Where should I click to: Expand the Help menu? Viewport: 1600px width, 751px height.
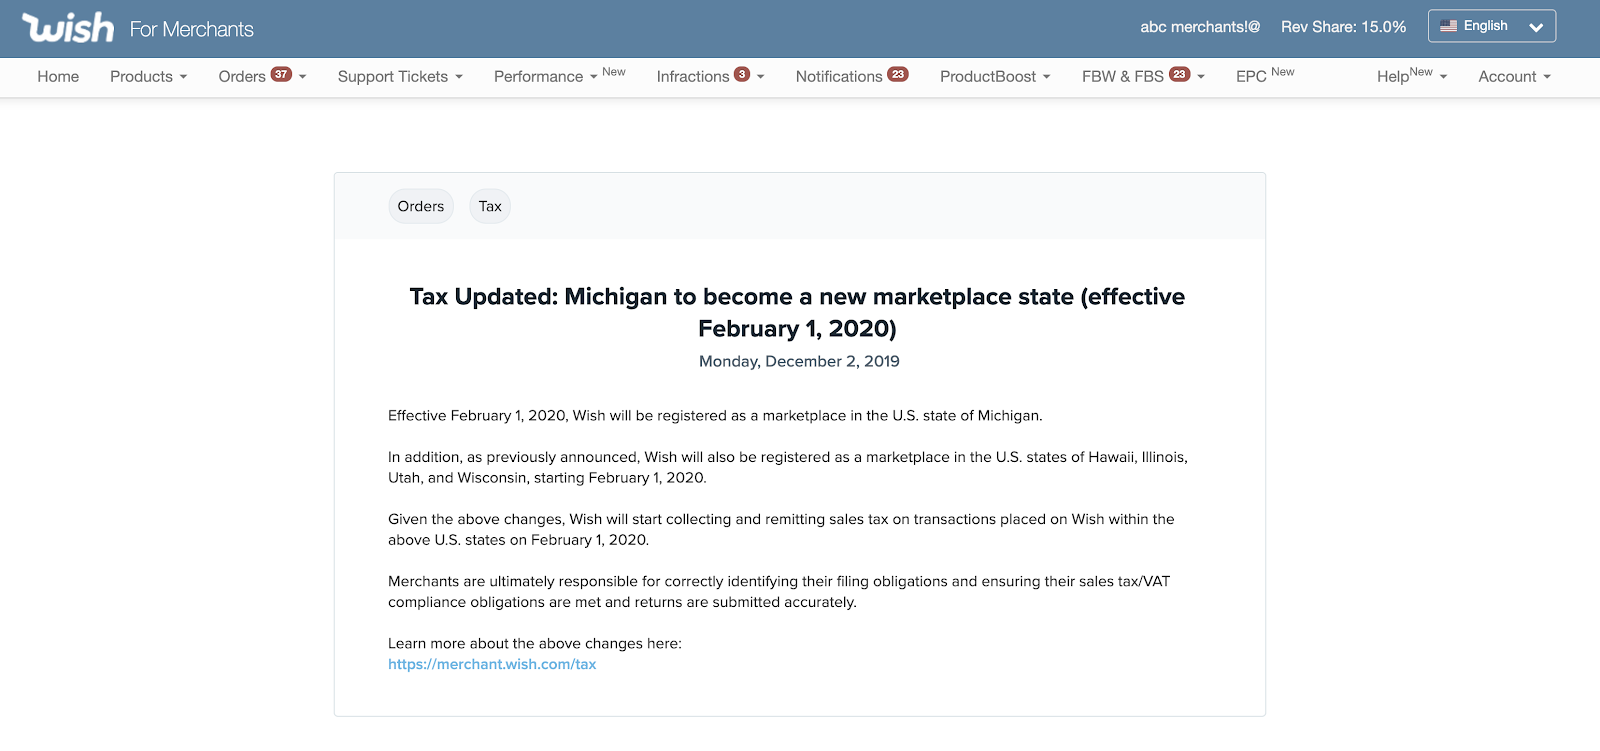[x=1412, y=76]
